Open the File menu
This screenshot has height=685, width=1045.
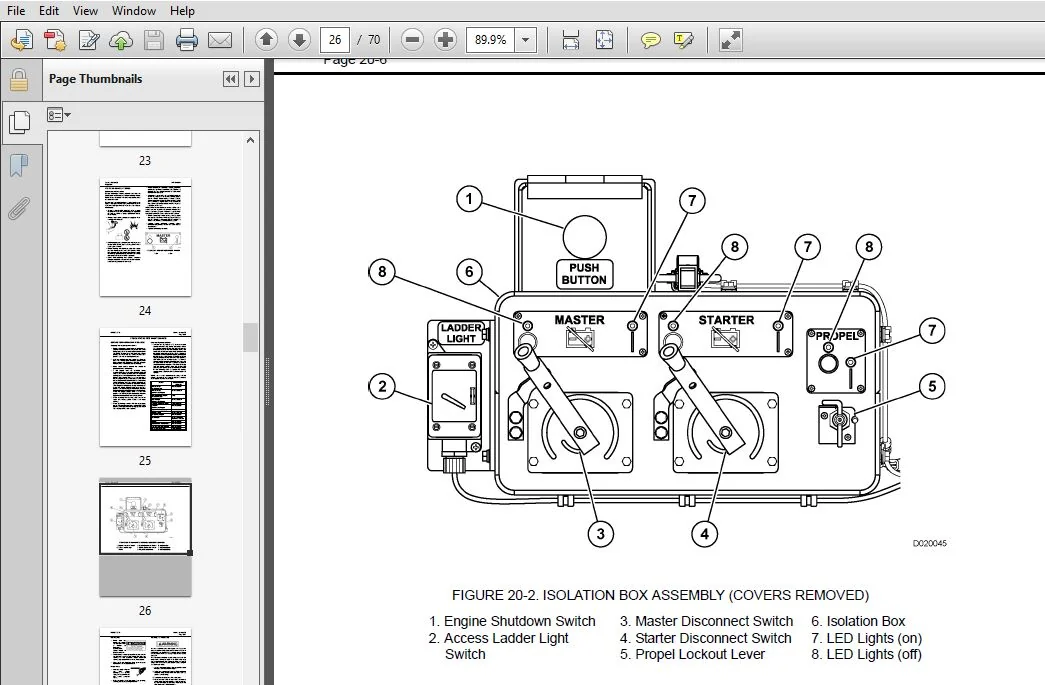tap(16, 11)
